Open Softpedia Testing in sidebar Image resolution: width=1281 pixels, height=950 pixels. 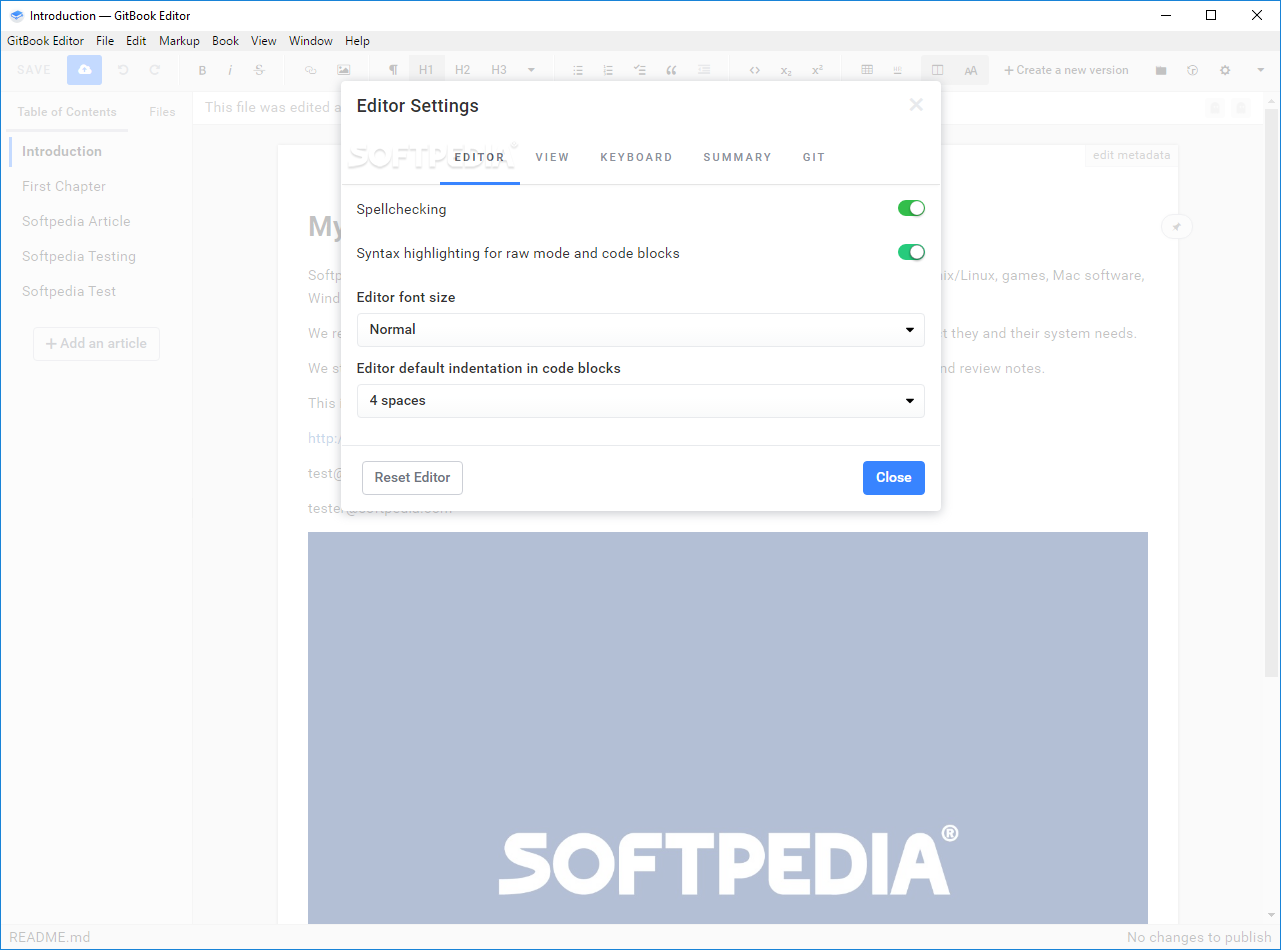tap(79, 257)
